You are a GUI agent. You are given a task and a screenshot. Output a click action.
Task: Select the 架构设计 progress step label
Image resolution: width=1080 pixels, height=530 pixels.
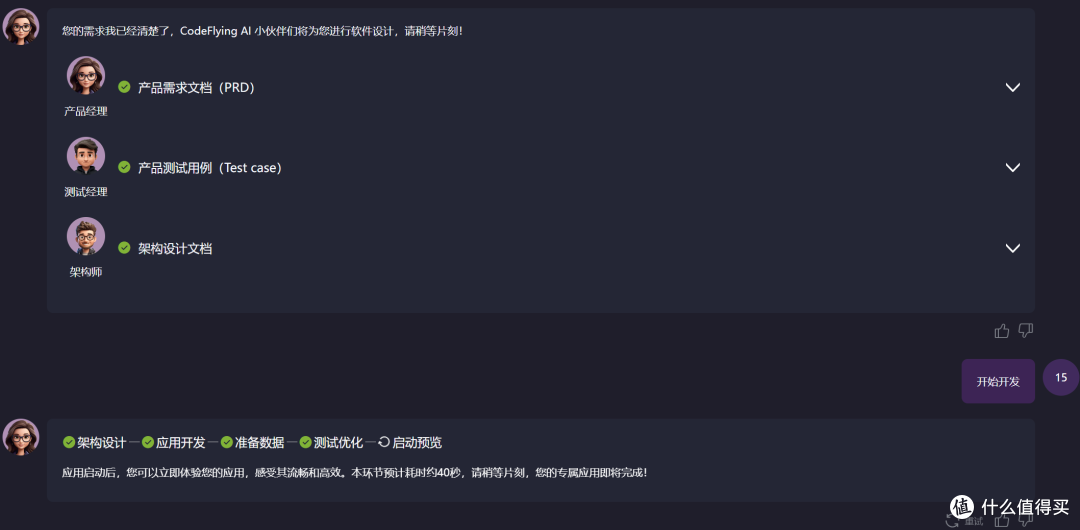coord(102,442)
